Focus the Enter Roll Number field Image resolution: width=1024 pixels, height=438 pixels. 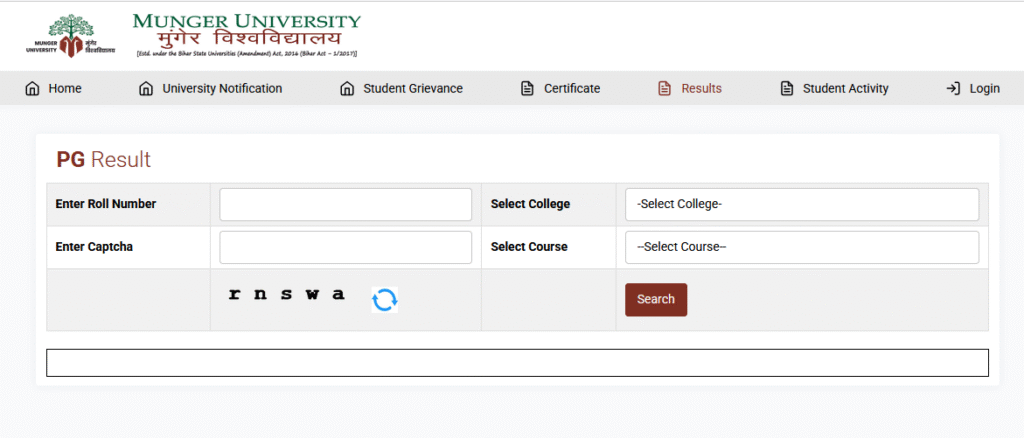click(x=345, y=204)
